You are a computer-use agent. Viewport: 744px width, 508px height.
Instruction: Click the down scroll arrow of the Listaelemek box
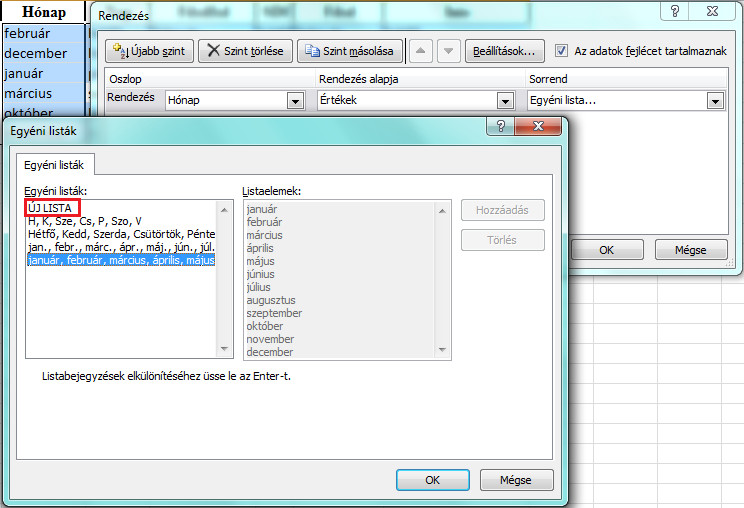442,350
